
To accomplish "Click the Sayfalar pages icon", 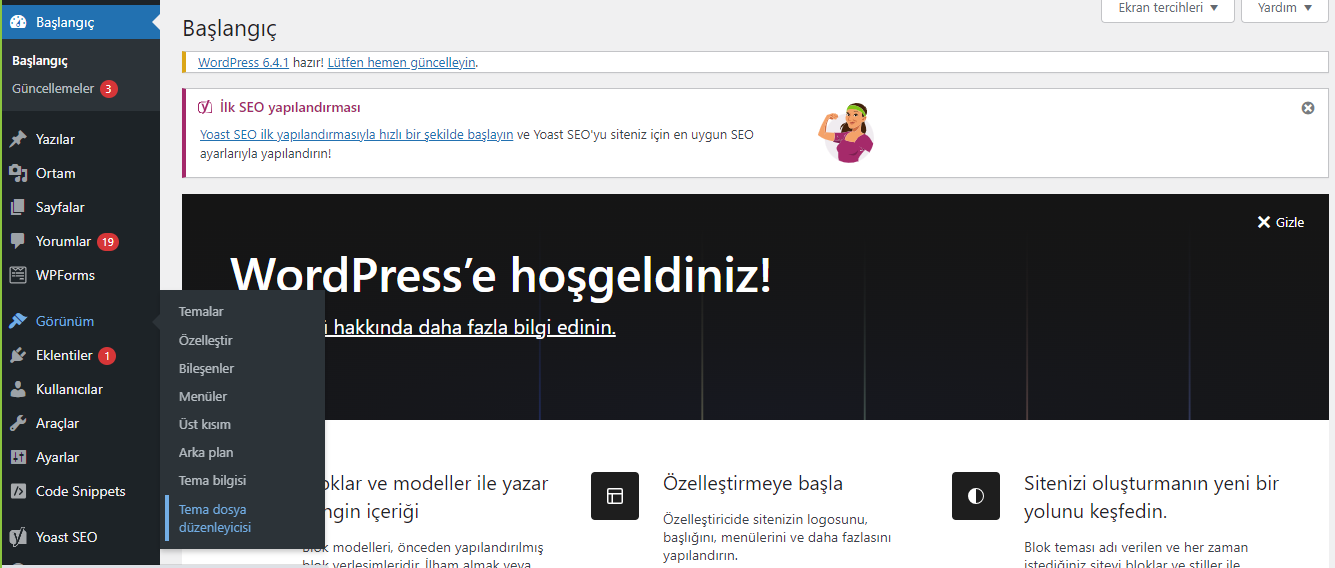I will click(18, 207).
